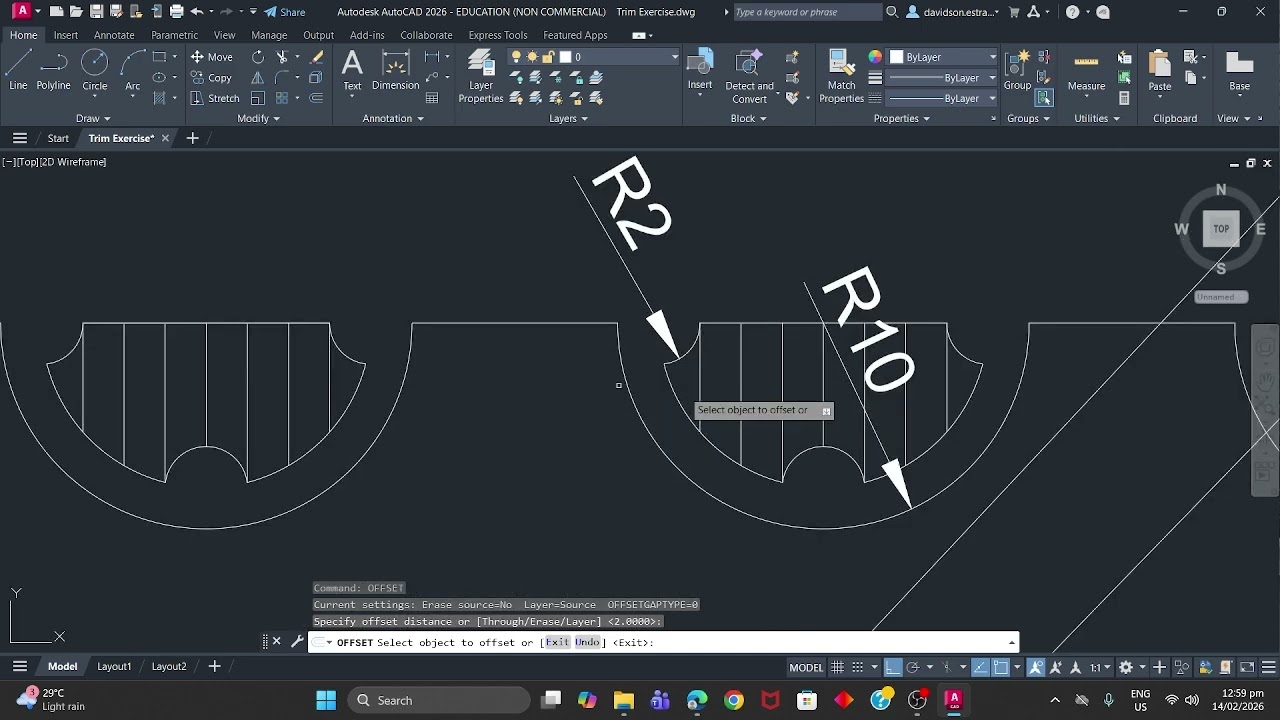Activate the Stretch command

point(214,98)
